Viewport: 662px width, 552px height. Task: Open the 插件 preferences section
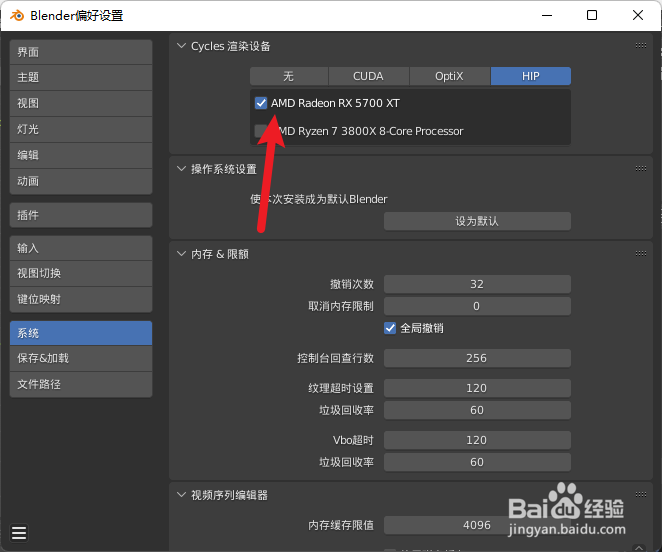81,215
